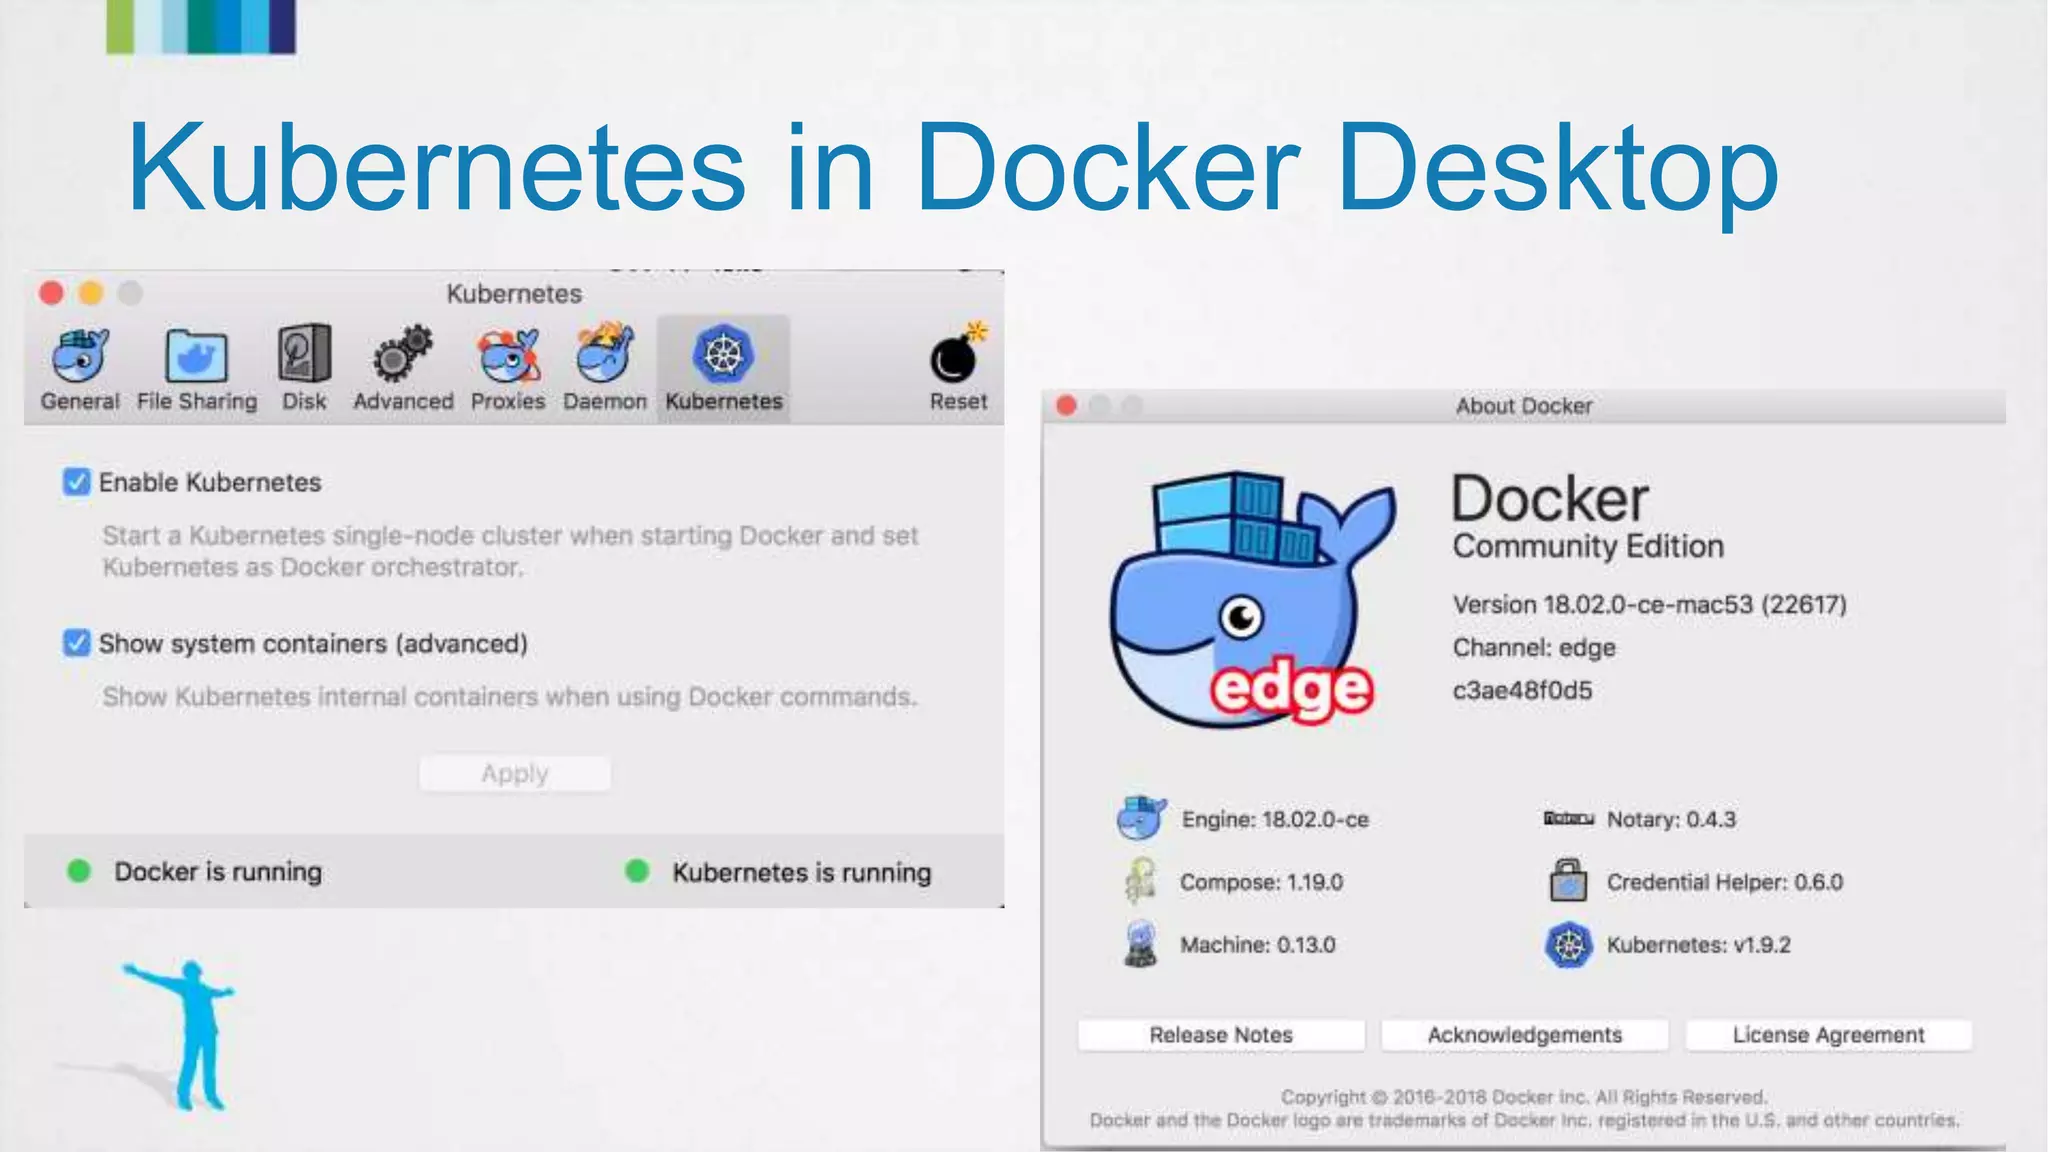Close the Kubernetes preferences window
2048x1152 pixels.
pyautogui.click(x=51, y=292)
